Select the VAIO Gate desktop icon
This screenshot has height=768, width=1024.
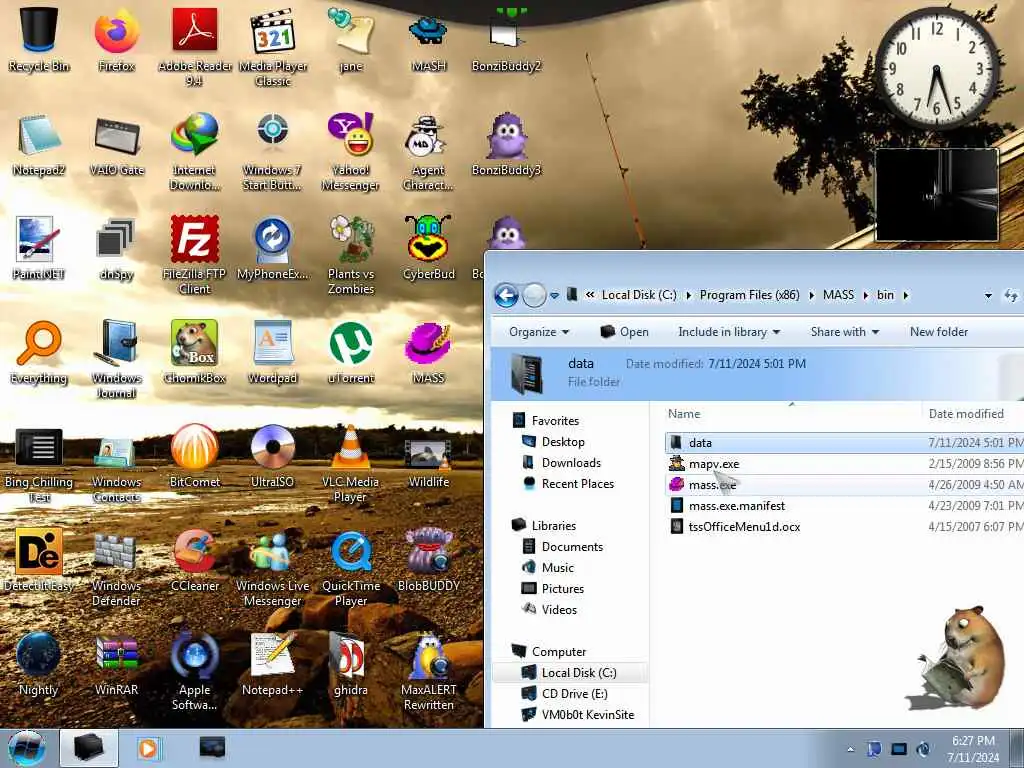tap(116, 145)
